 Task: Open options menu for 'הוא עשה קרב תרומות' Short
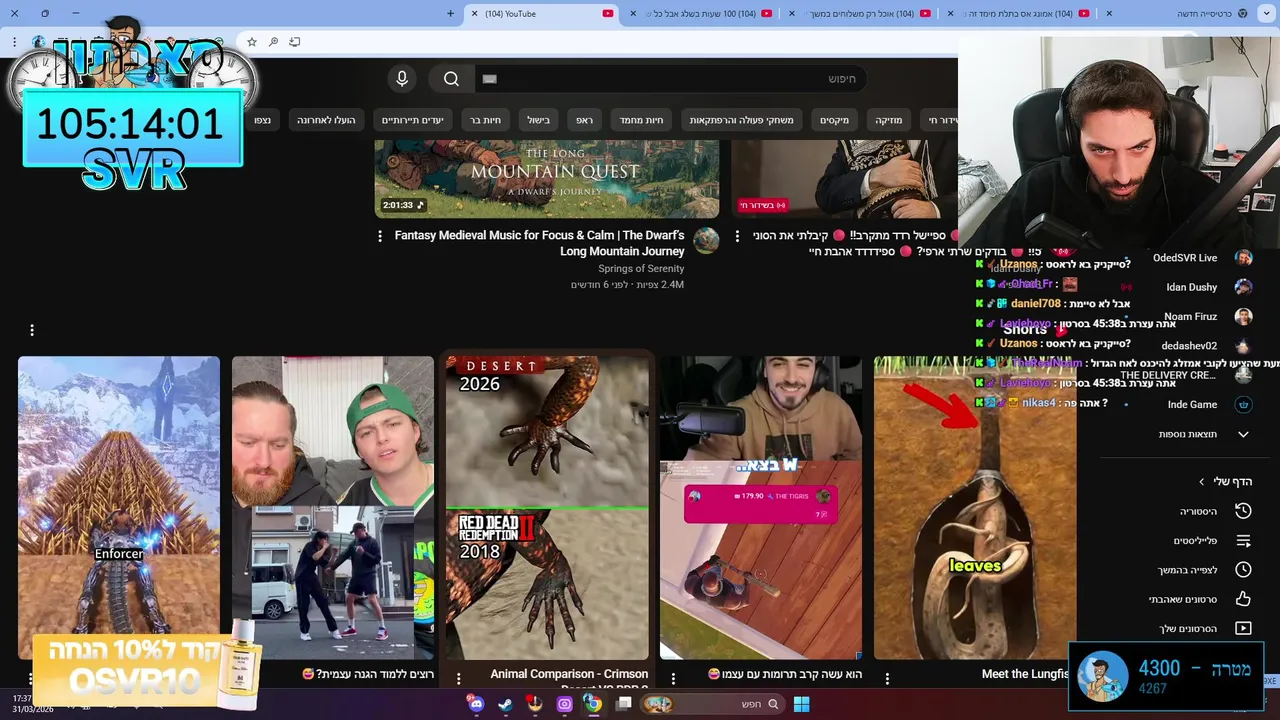(673, 678)
